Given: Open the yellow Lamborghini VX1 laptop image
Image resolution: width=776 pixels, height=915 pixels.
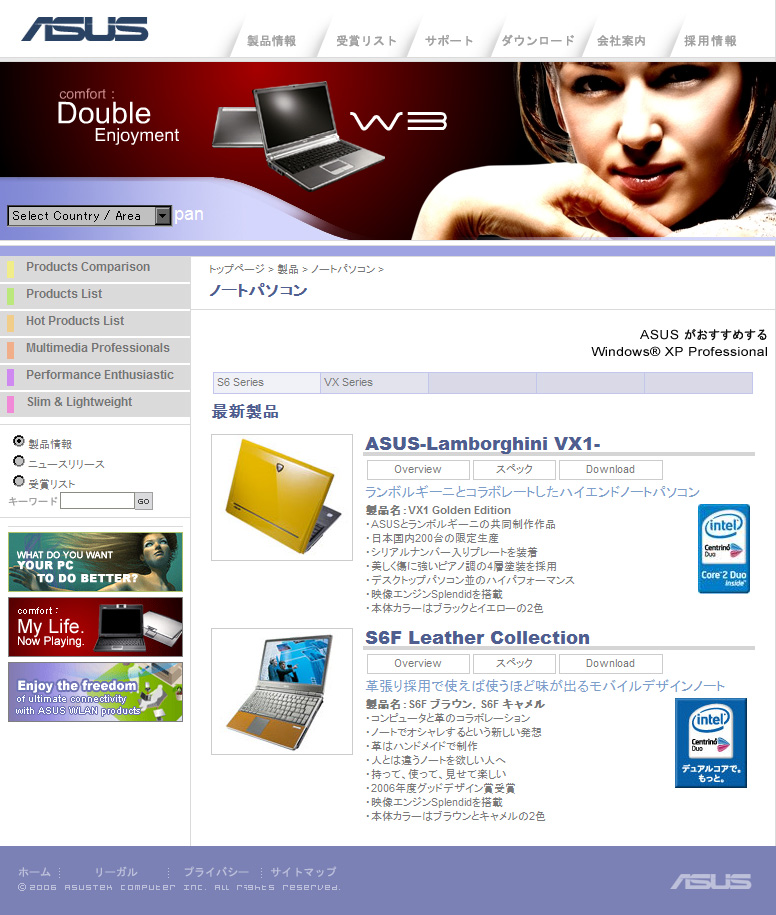Looking at the screenshot, I should point(281,497).
